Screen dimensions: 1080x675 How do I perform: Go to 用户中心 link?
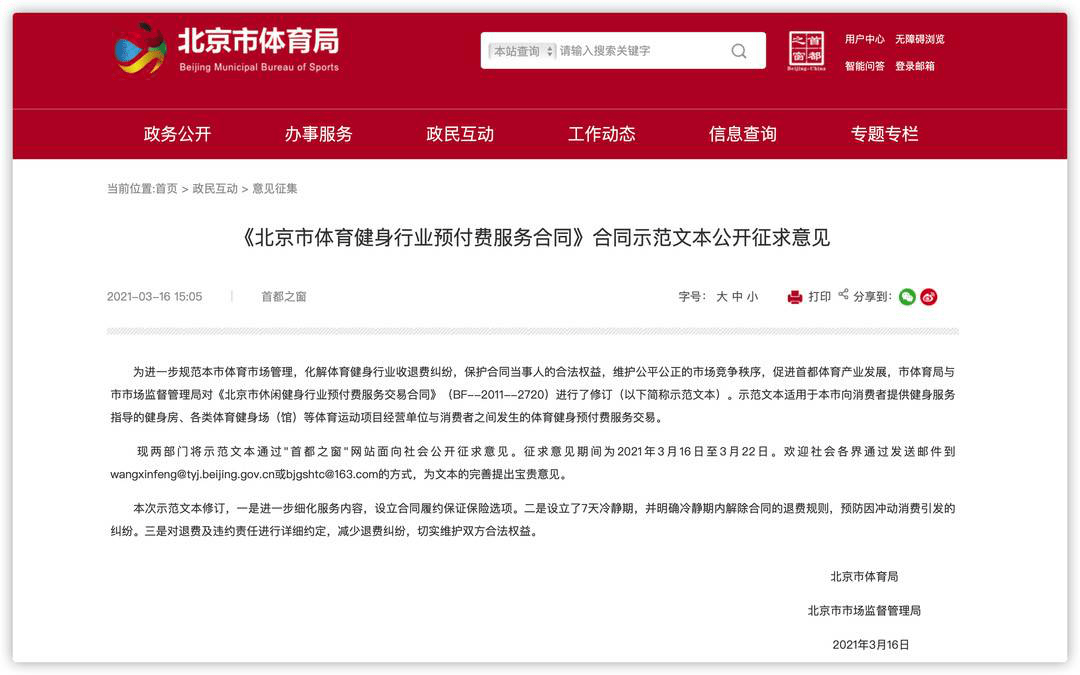864,39
